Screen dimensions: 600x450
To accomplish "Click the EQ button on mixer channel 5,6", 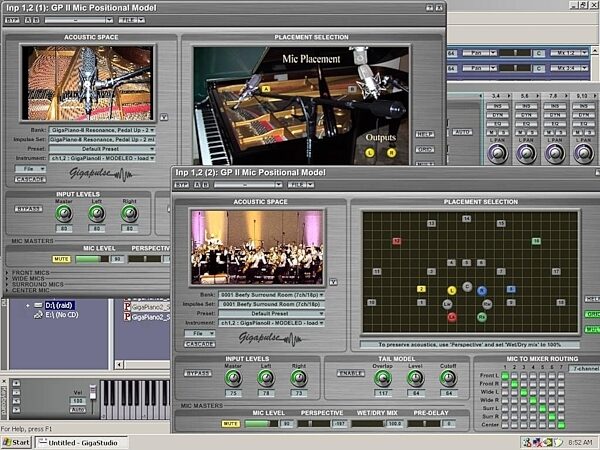I will [526, 124].
